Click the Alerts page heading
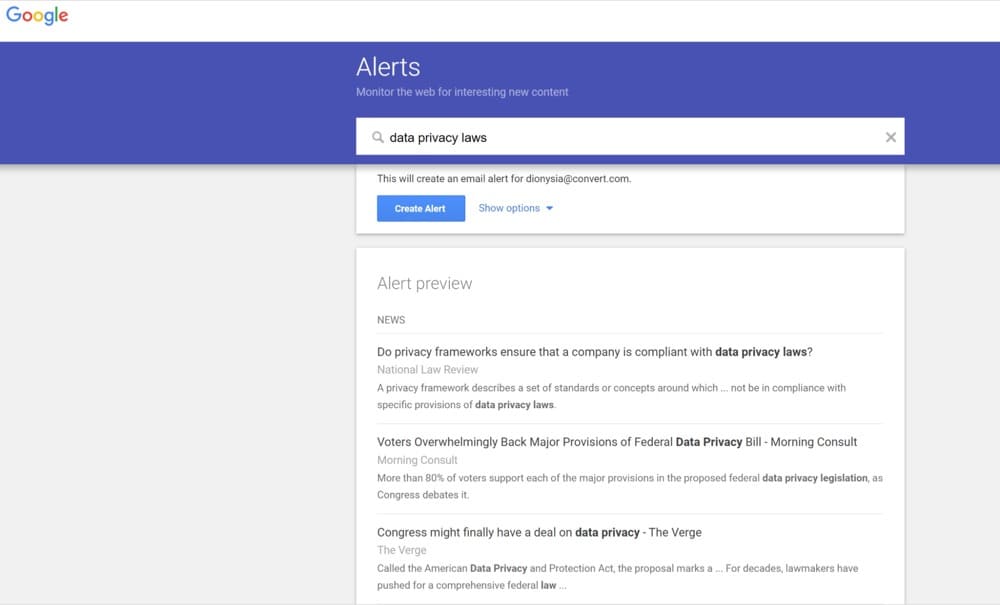This screenshot has height=605, width=1000. click(x=388, y=67)
